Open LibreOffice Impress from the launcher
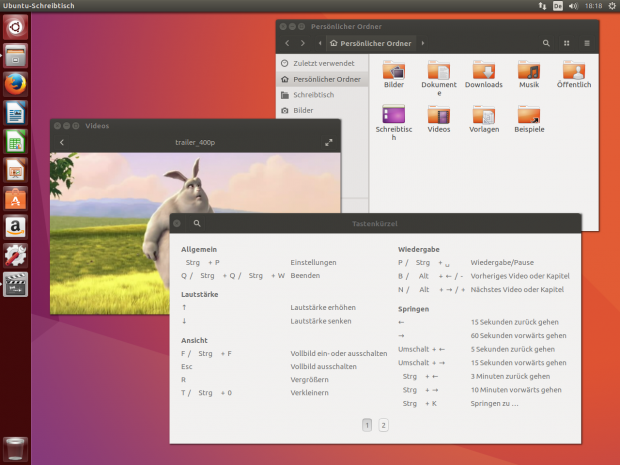Screen dimensions: 620x465 (x=15, y=170)
